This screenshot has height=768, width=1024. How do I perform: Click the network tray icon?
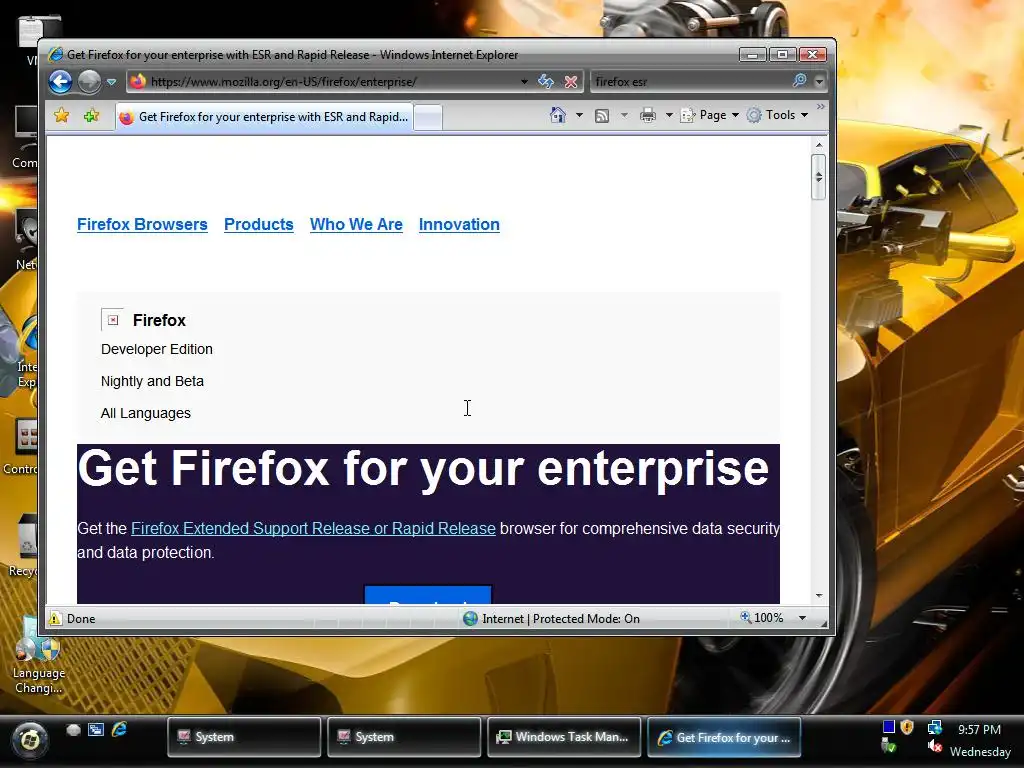935,727
